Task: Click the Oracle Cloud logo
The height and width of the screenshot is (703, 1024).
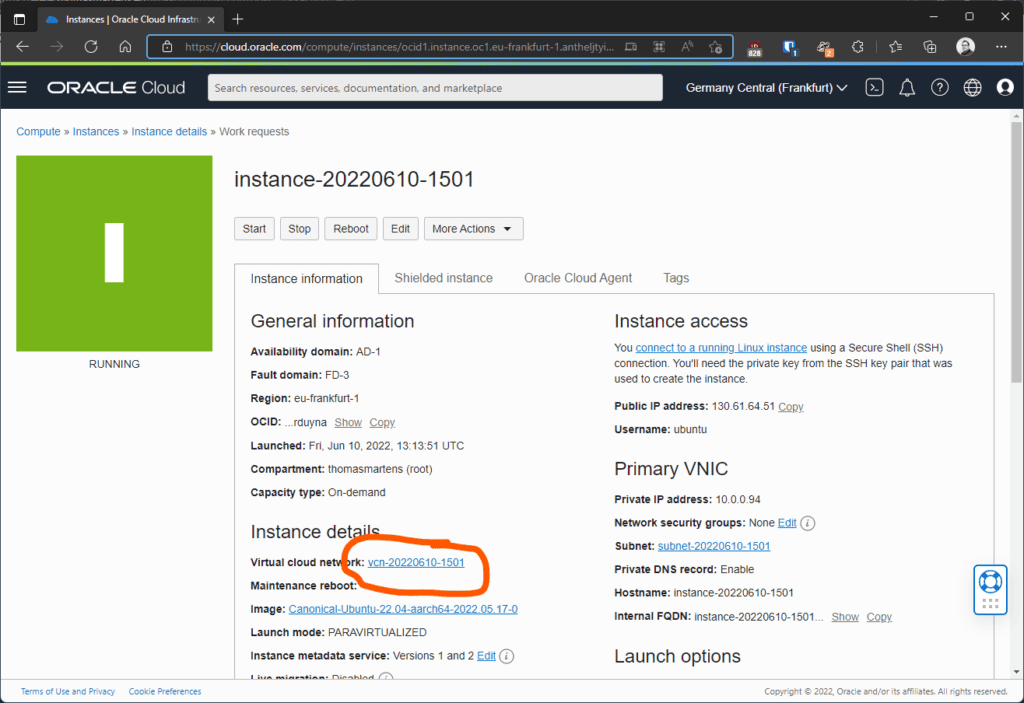Action: click(x=115, y=87)
